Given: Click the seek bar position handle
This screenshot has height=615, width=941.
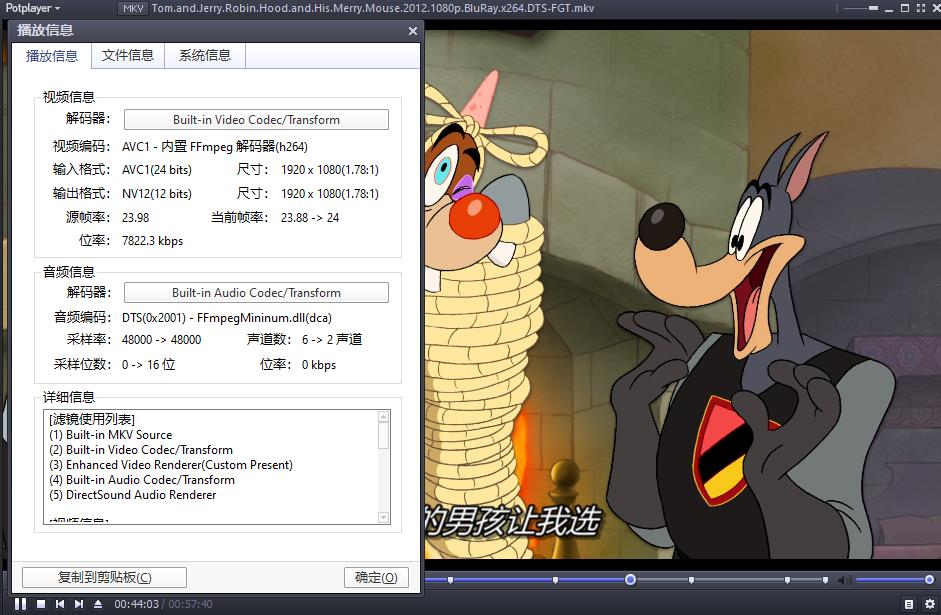Looking at the screenshot, I should (x=630, y=580).
